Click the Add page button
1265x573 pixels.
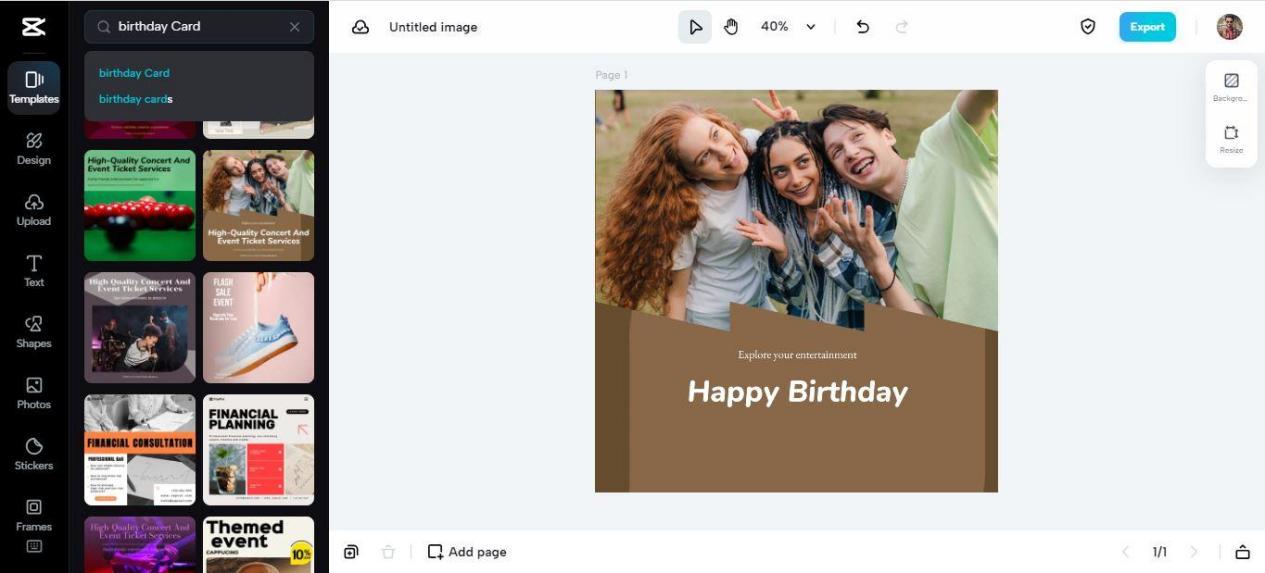tap(467, 552)
